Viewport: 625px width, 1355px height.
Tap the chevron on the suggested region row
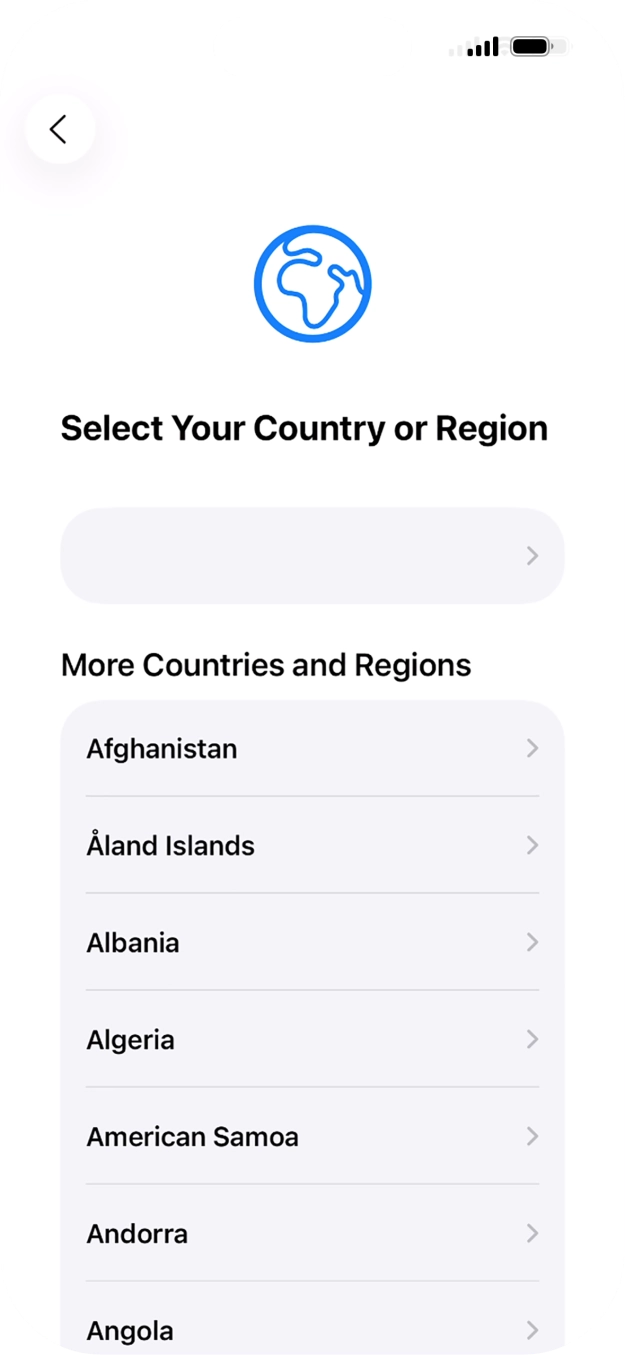[x=531, y=556]
